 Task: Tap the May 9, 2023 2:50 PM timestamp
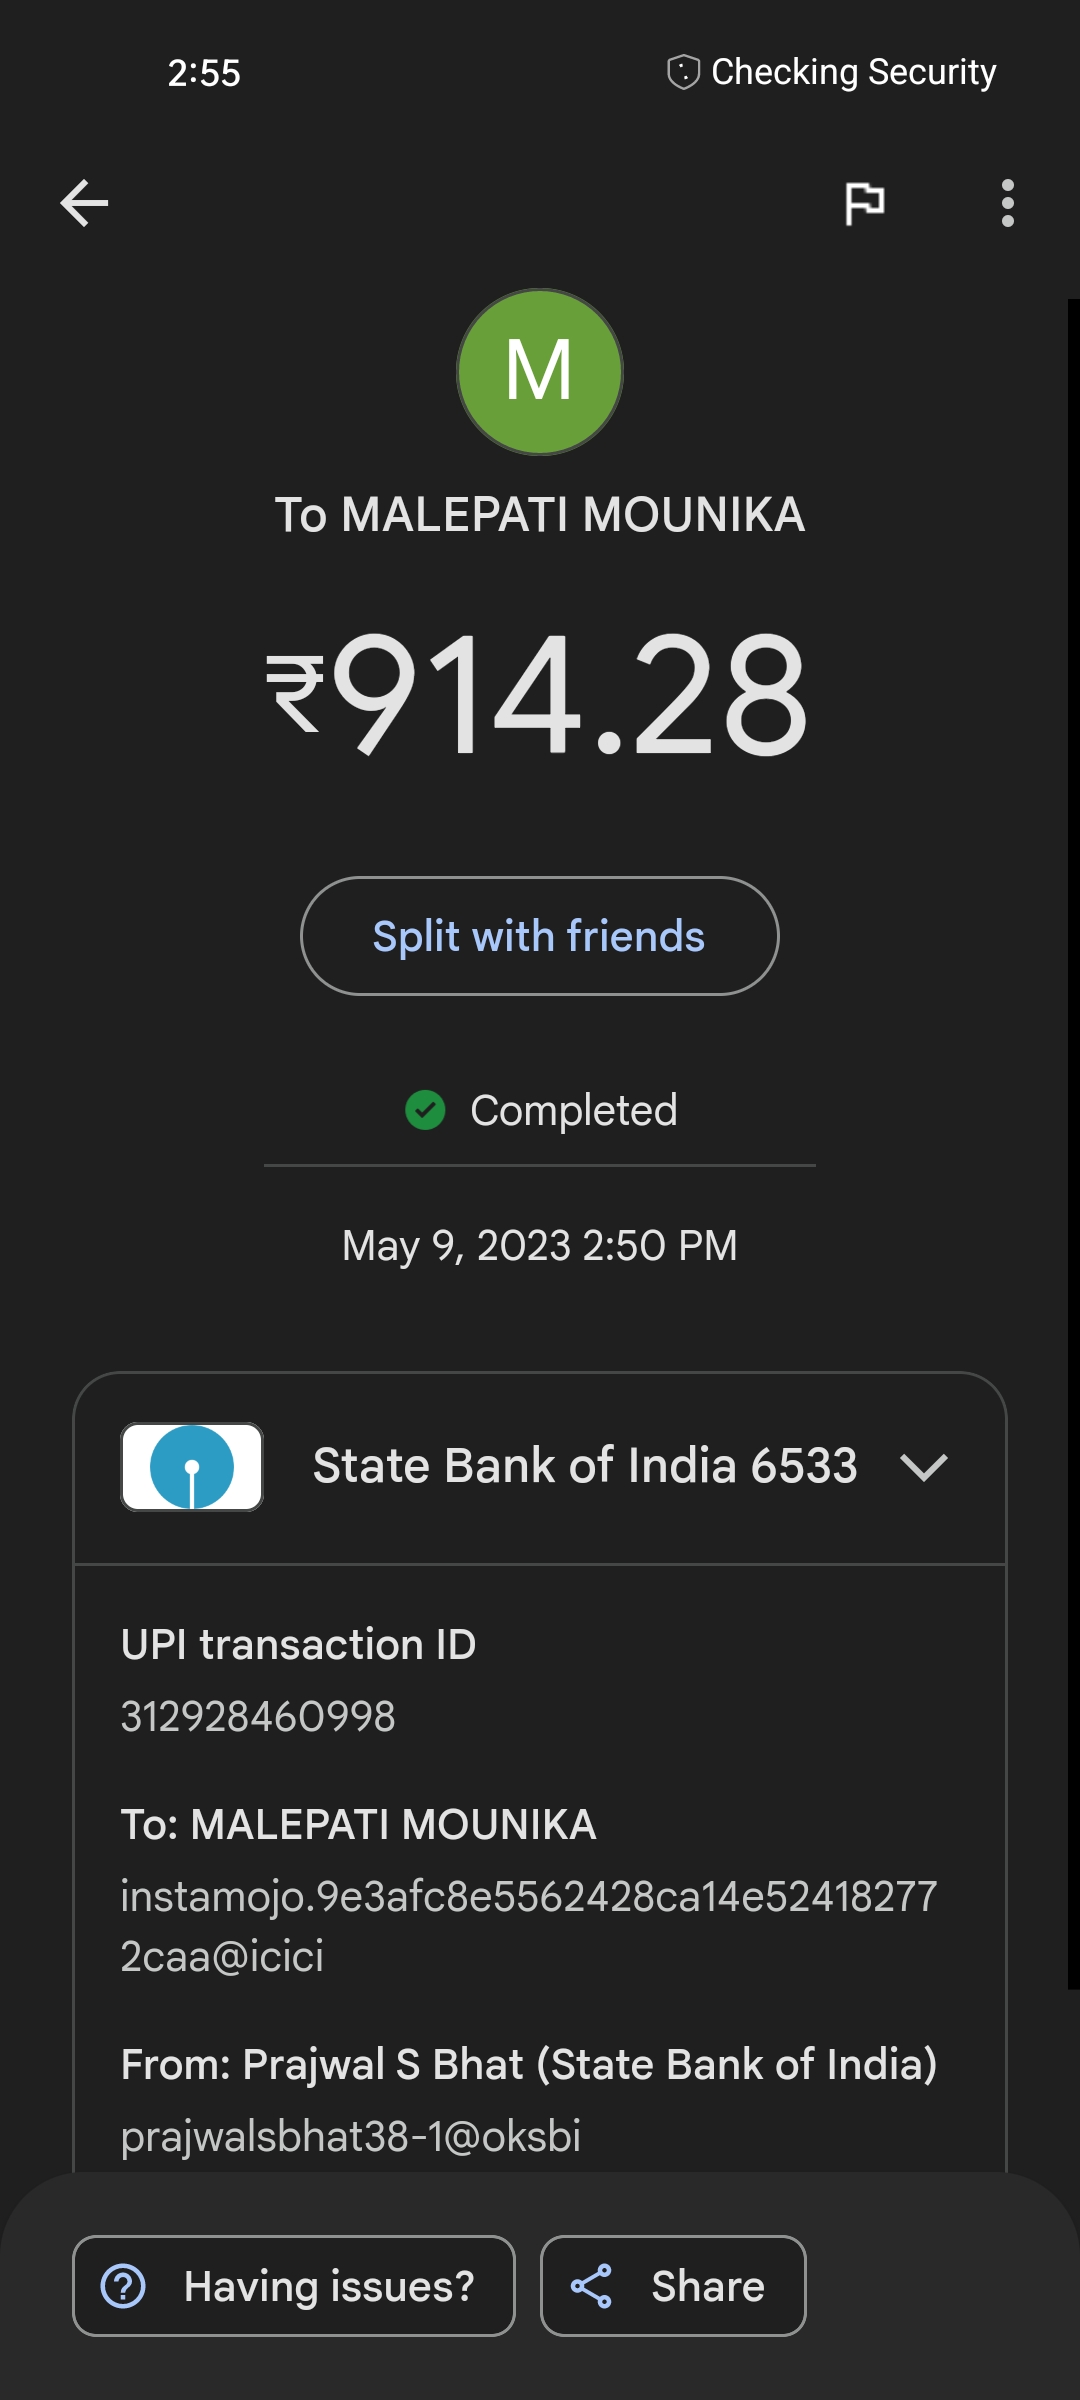(540, 1246)
